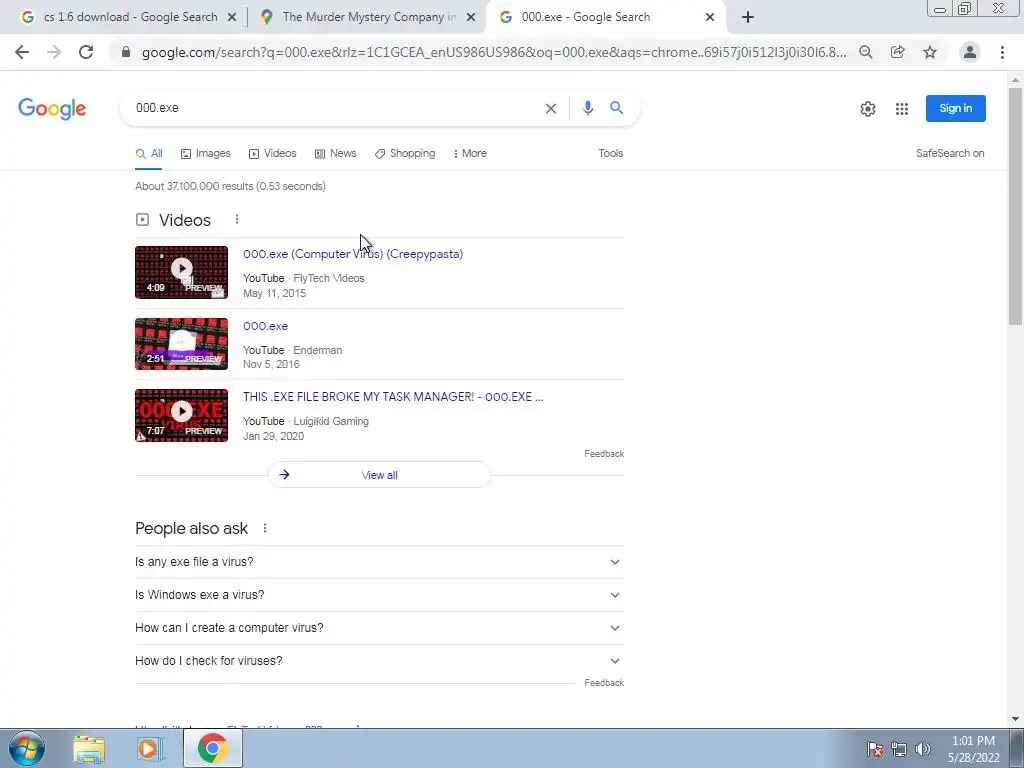Open the More search filters dropdown
1024x768 pixels.
tap(470, 153)
